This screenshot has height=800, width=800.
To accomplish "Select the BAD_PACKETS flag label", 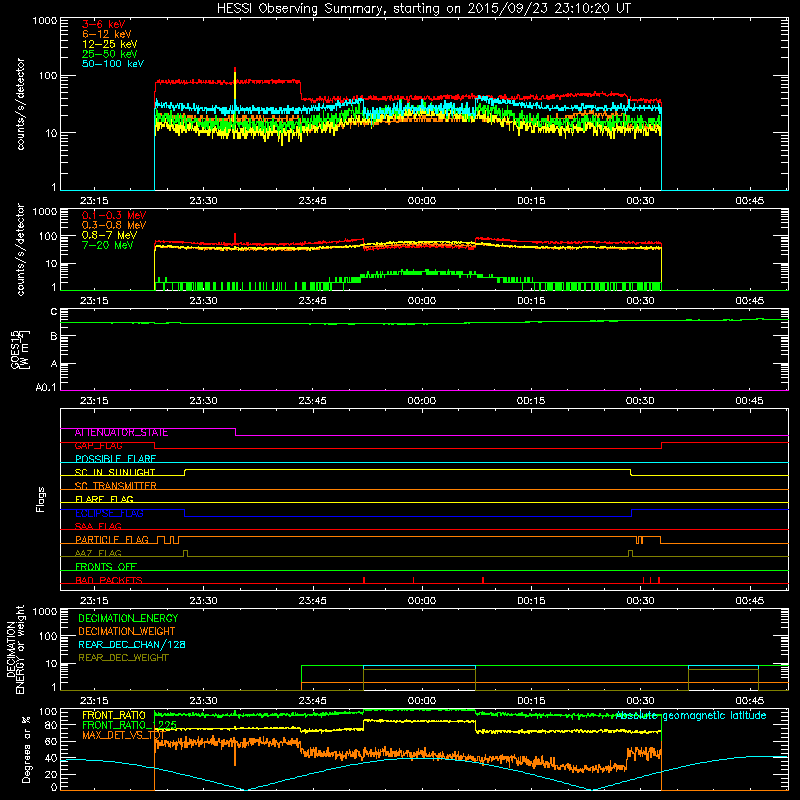I will click(109, 580).
